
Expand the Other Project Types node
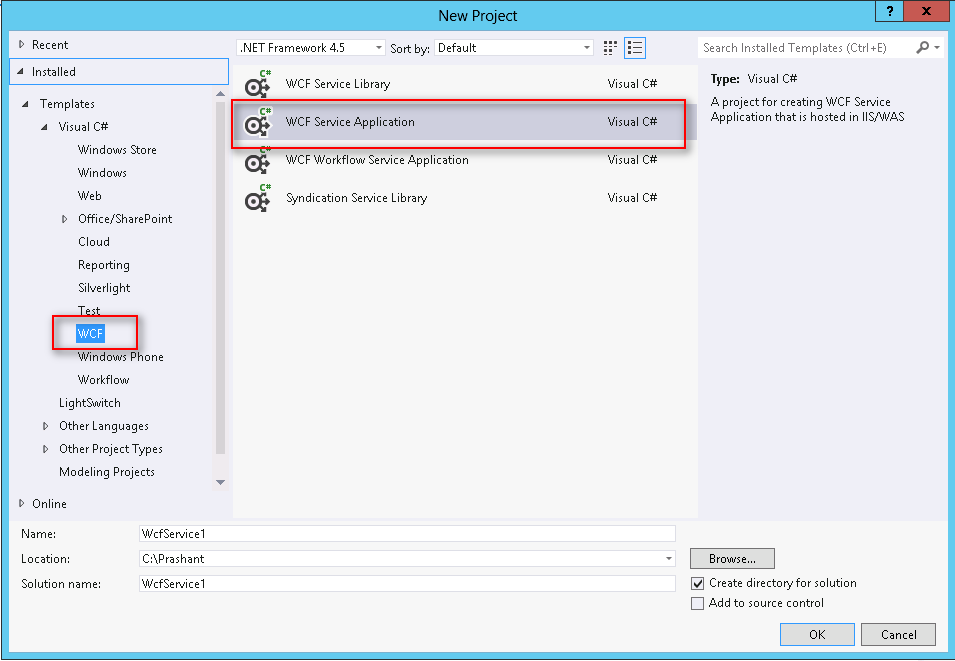coord(45,449)
